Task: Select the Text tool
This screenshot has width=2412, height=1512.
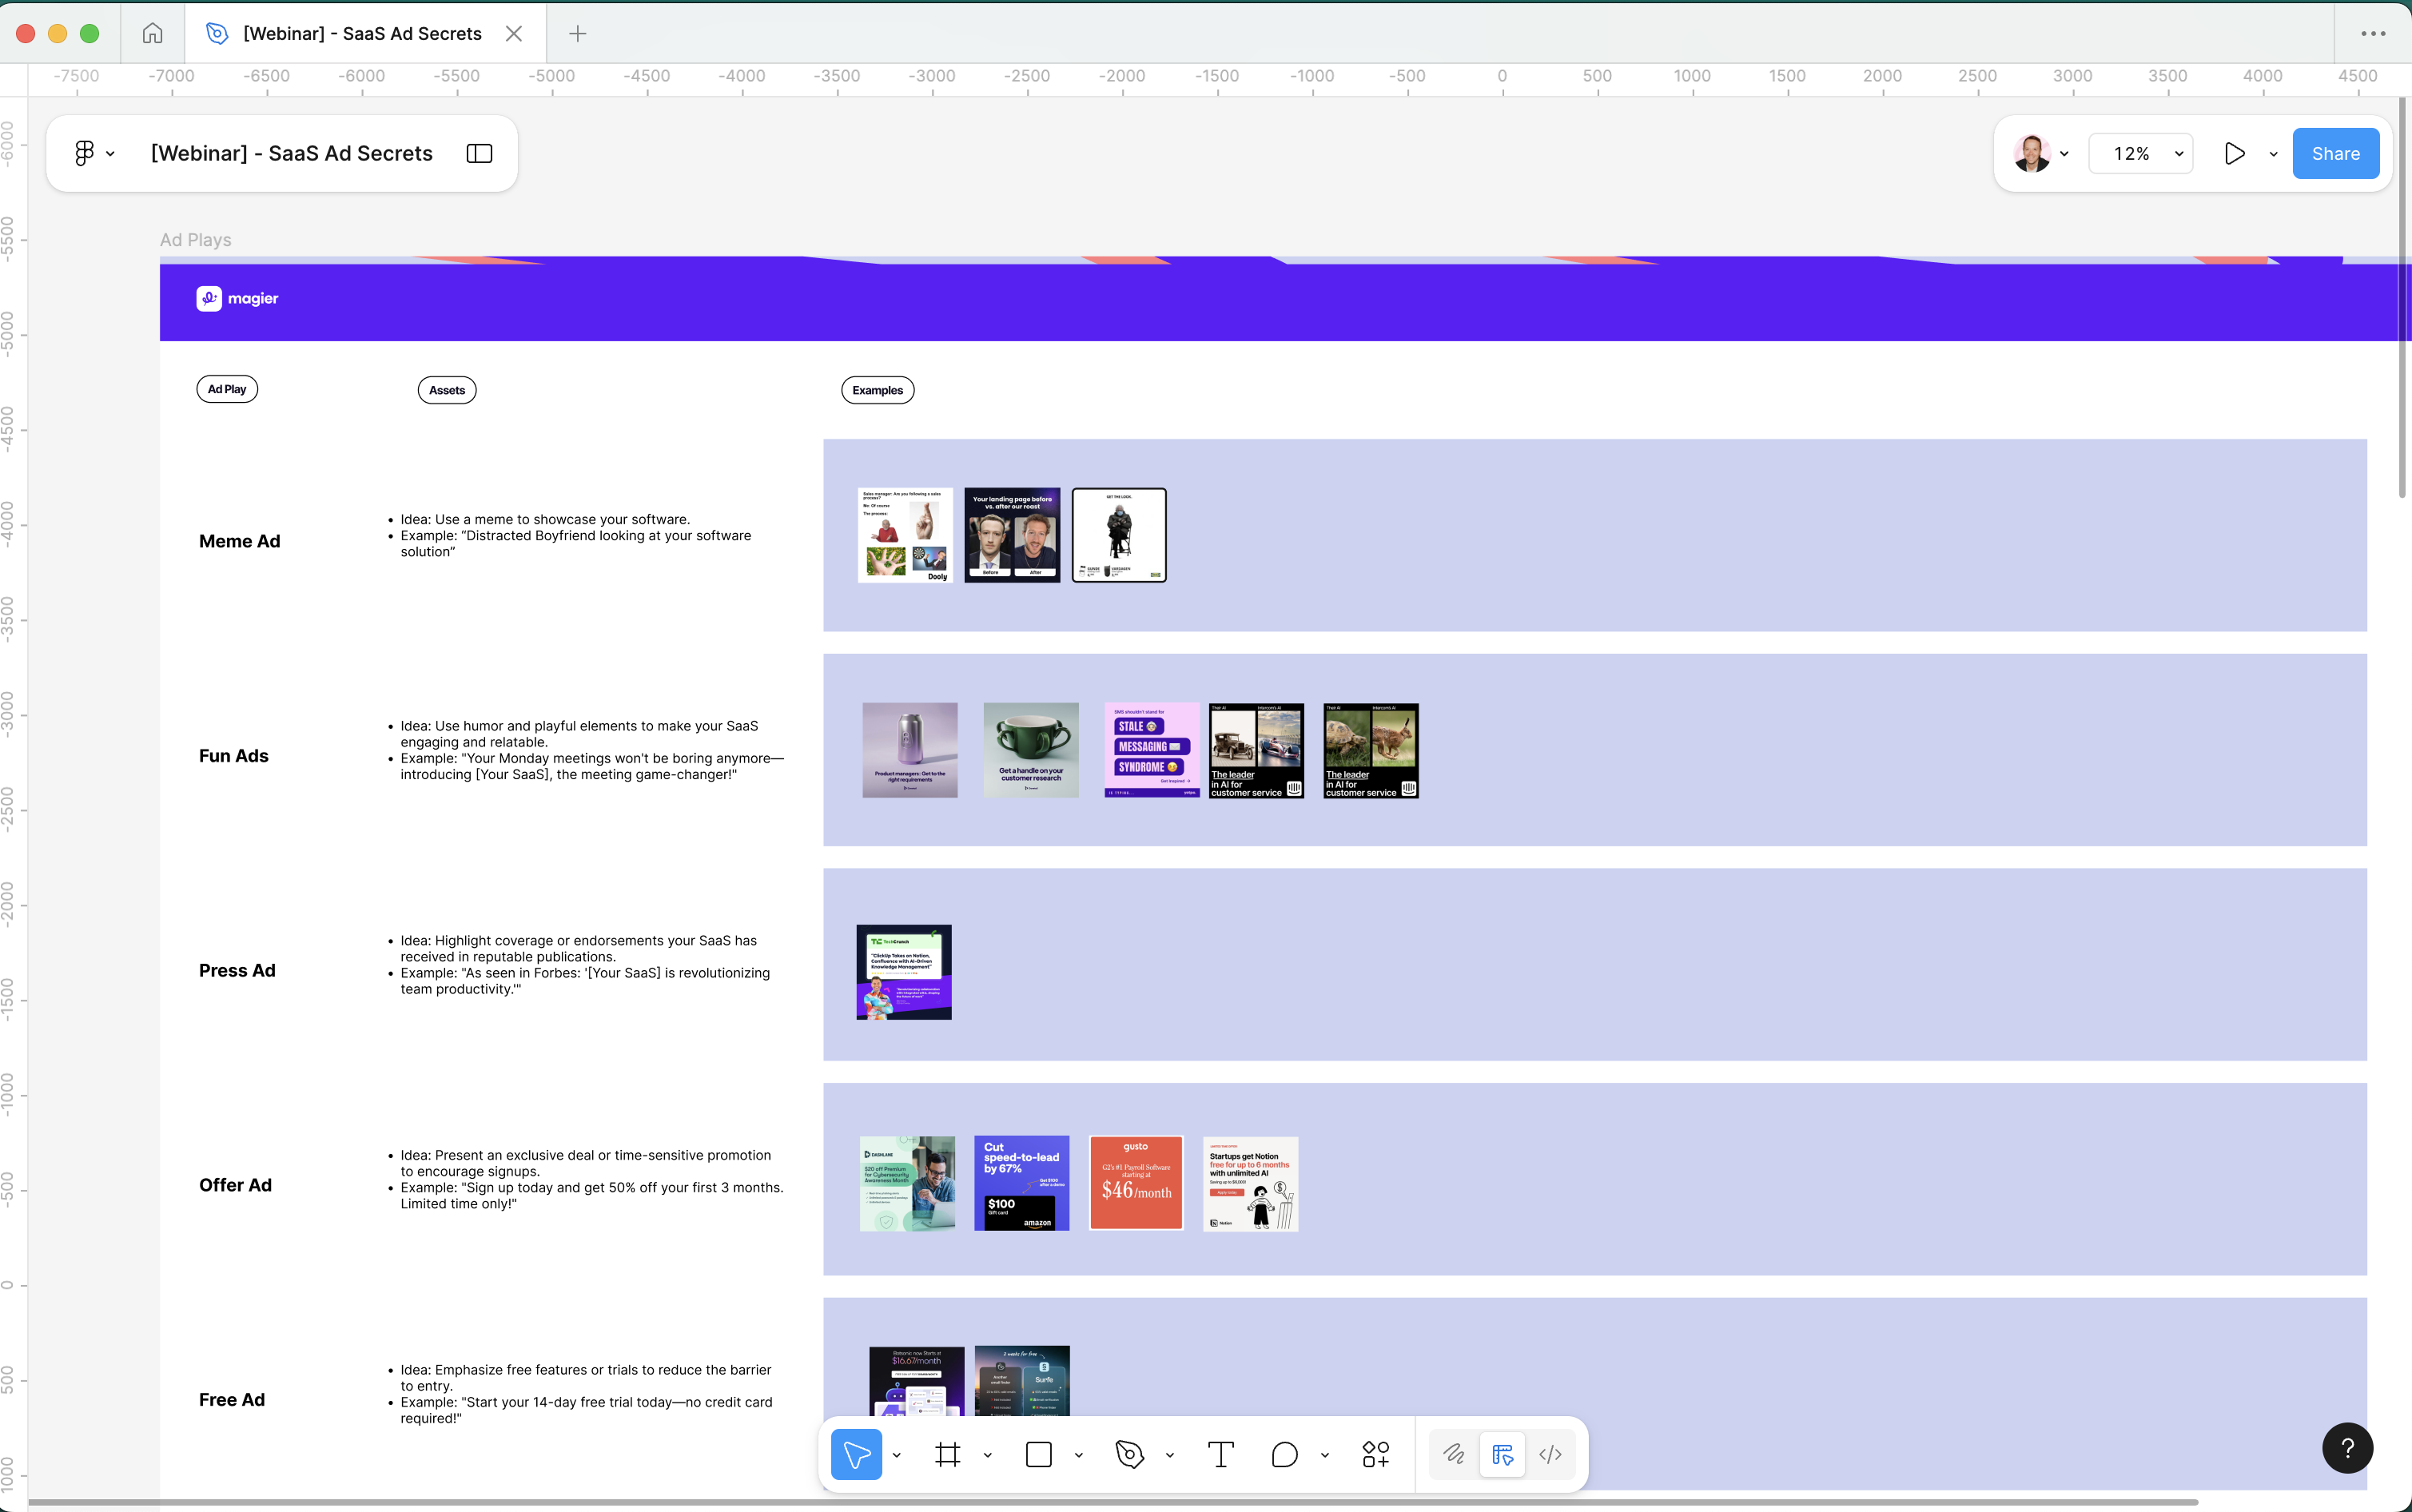Action: coord(1220,1454)
